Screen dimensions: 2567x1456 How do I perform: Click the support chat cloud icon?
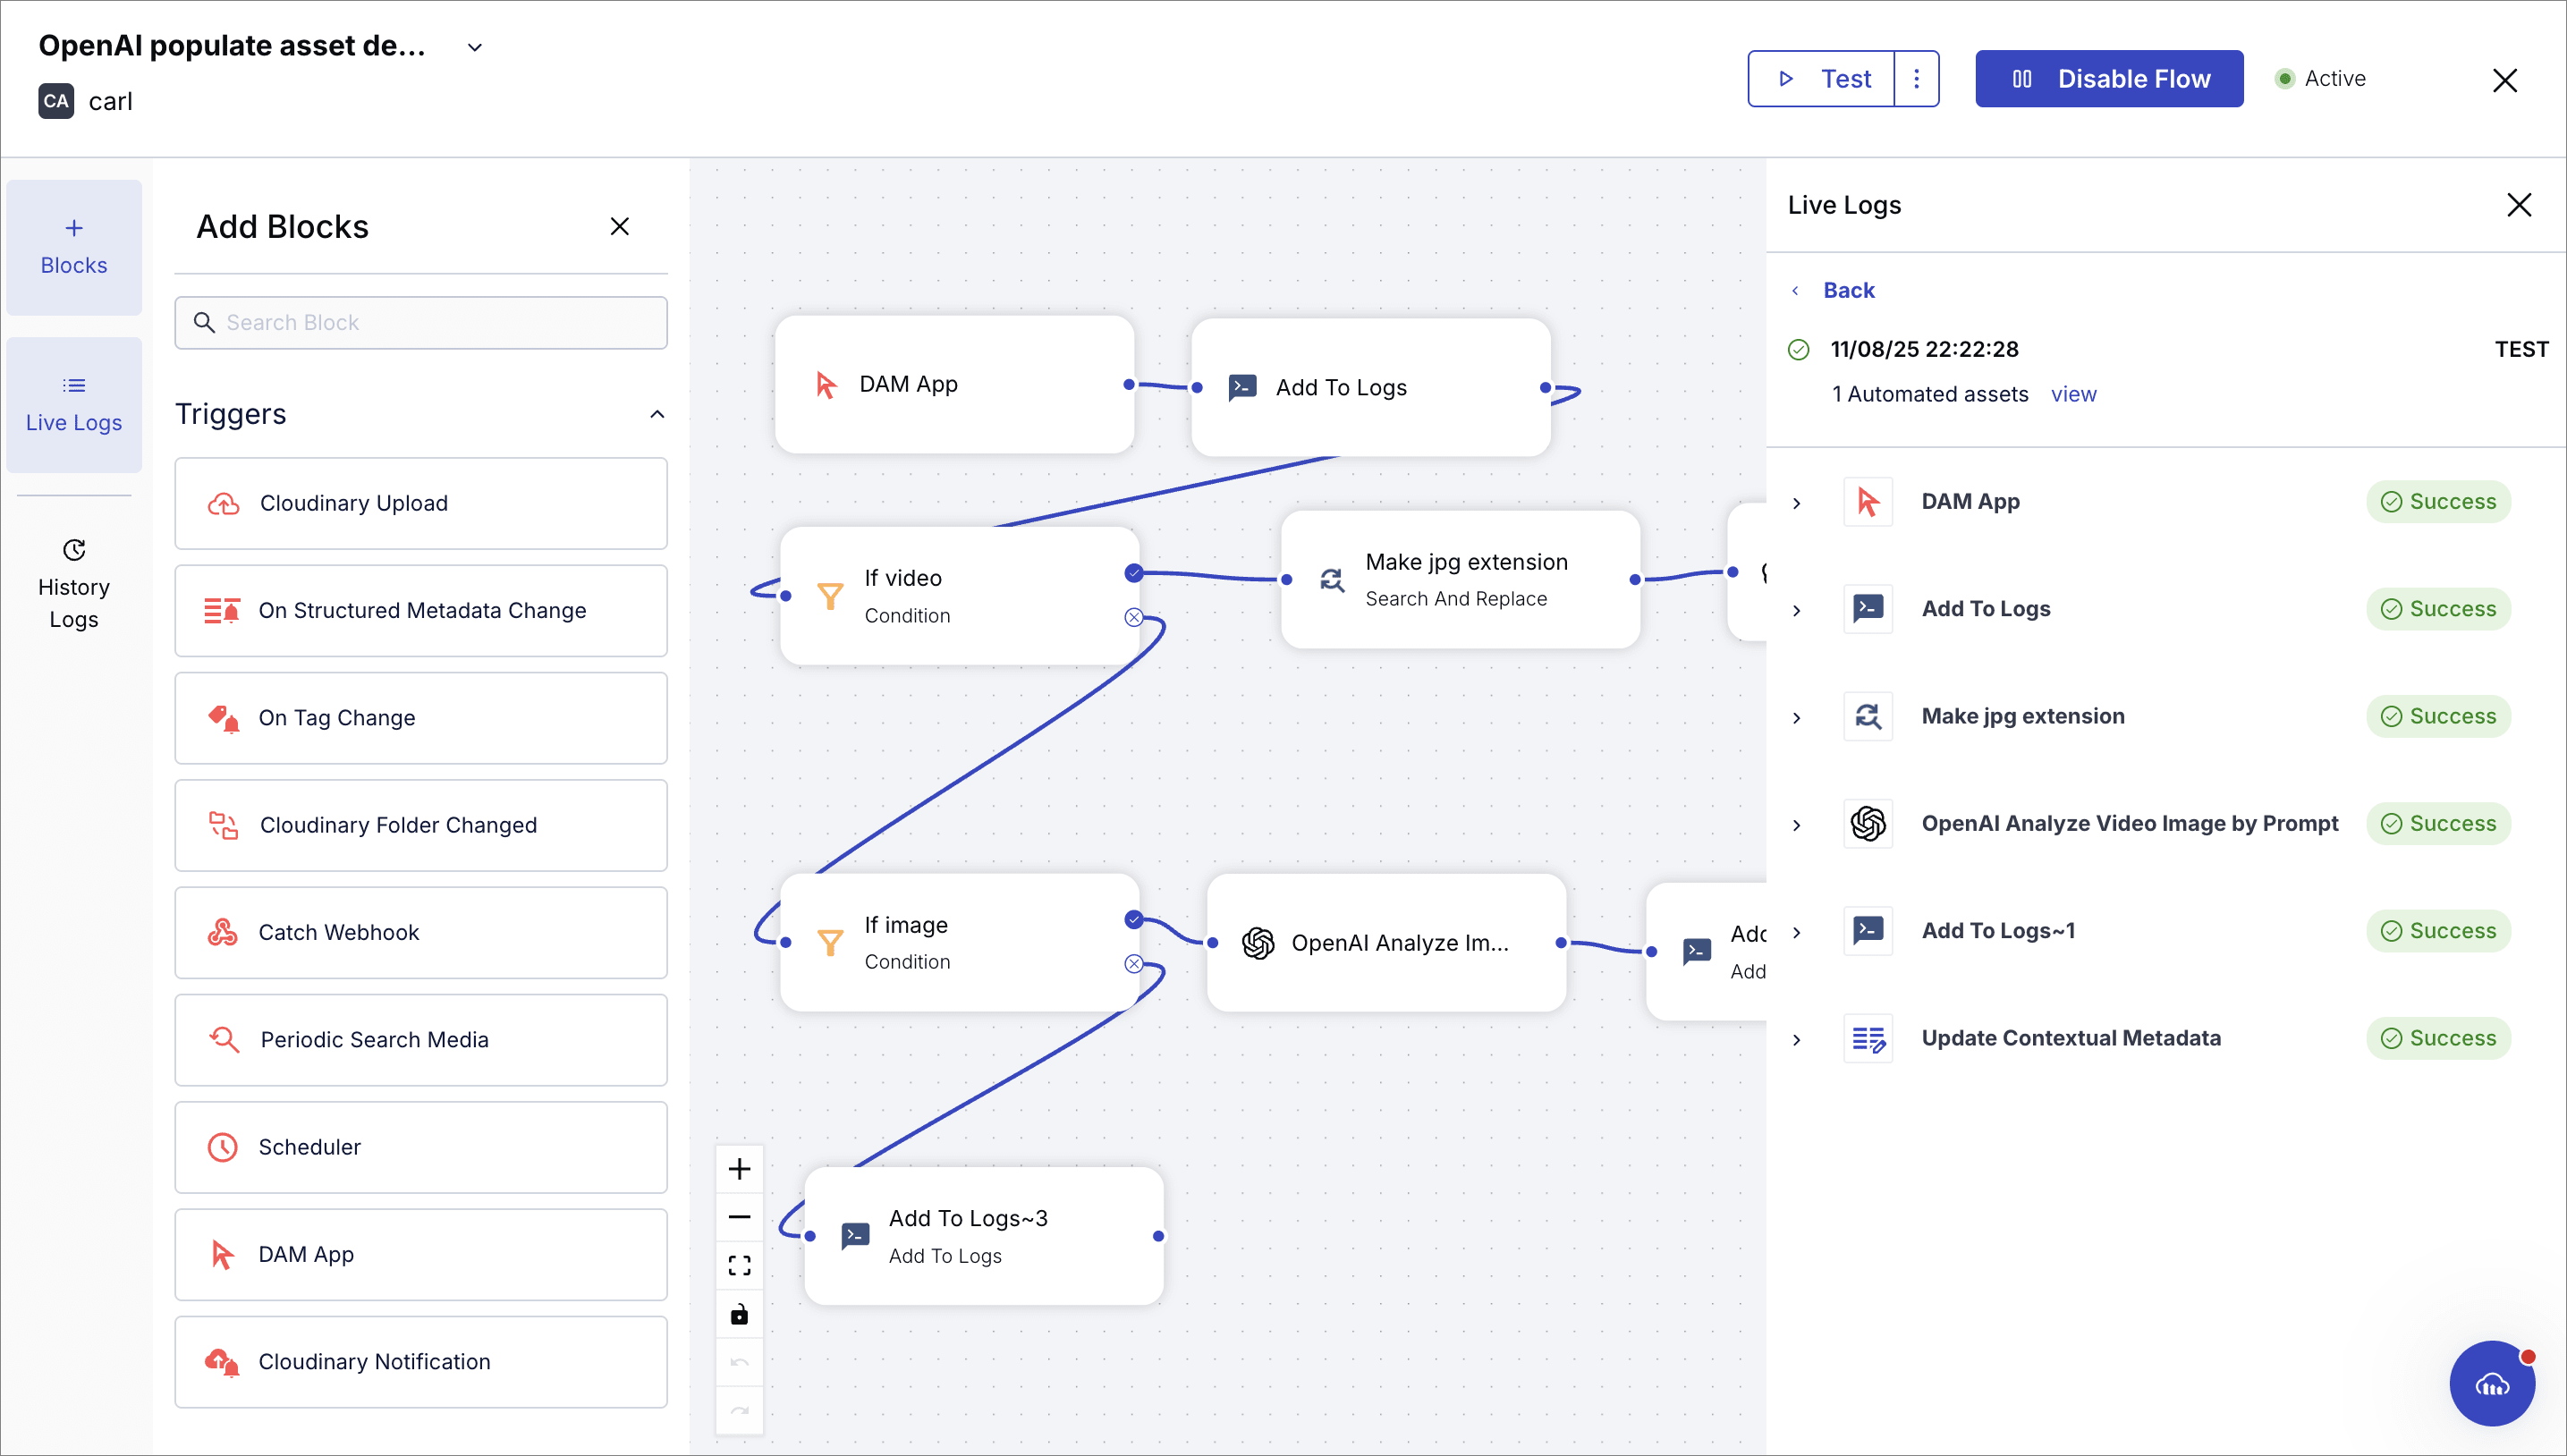pos(2491,1384)
